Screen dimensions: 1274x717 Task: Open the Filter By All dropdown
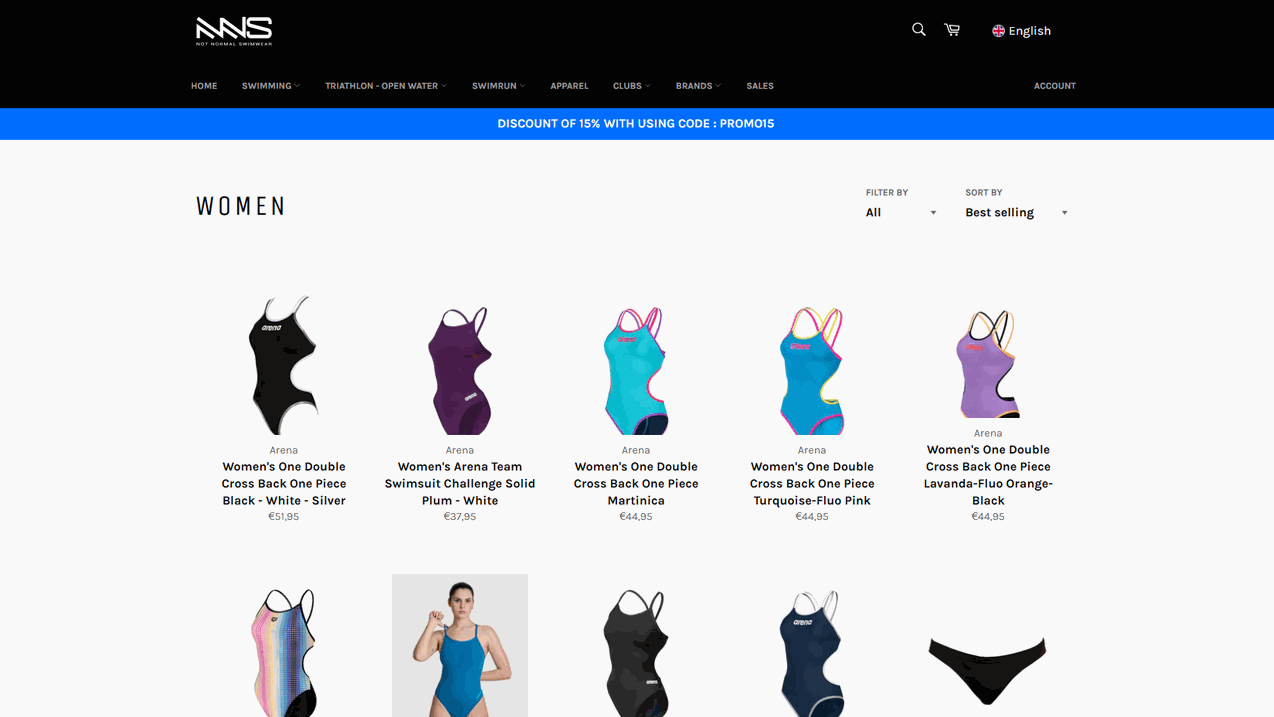[x=901, y=213]
